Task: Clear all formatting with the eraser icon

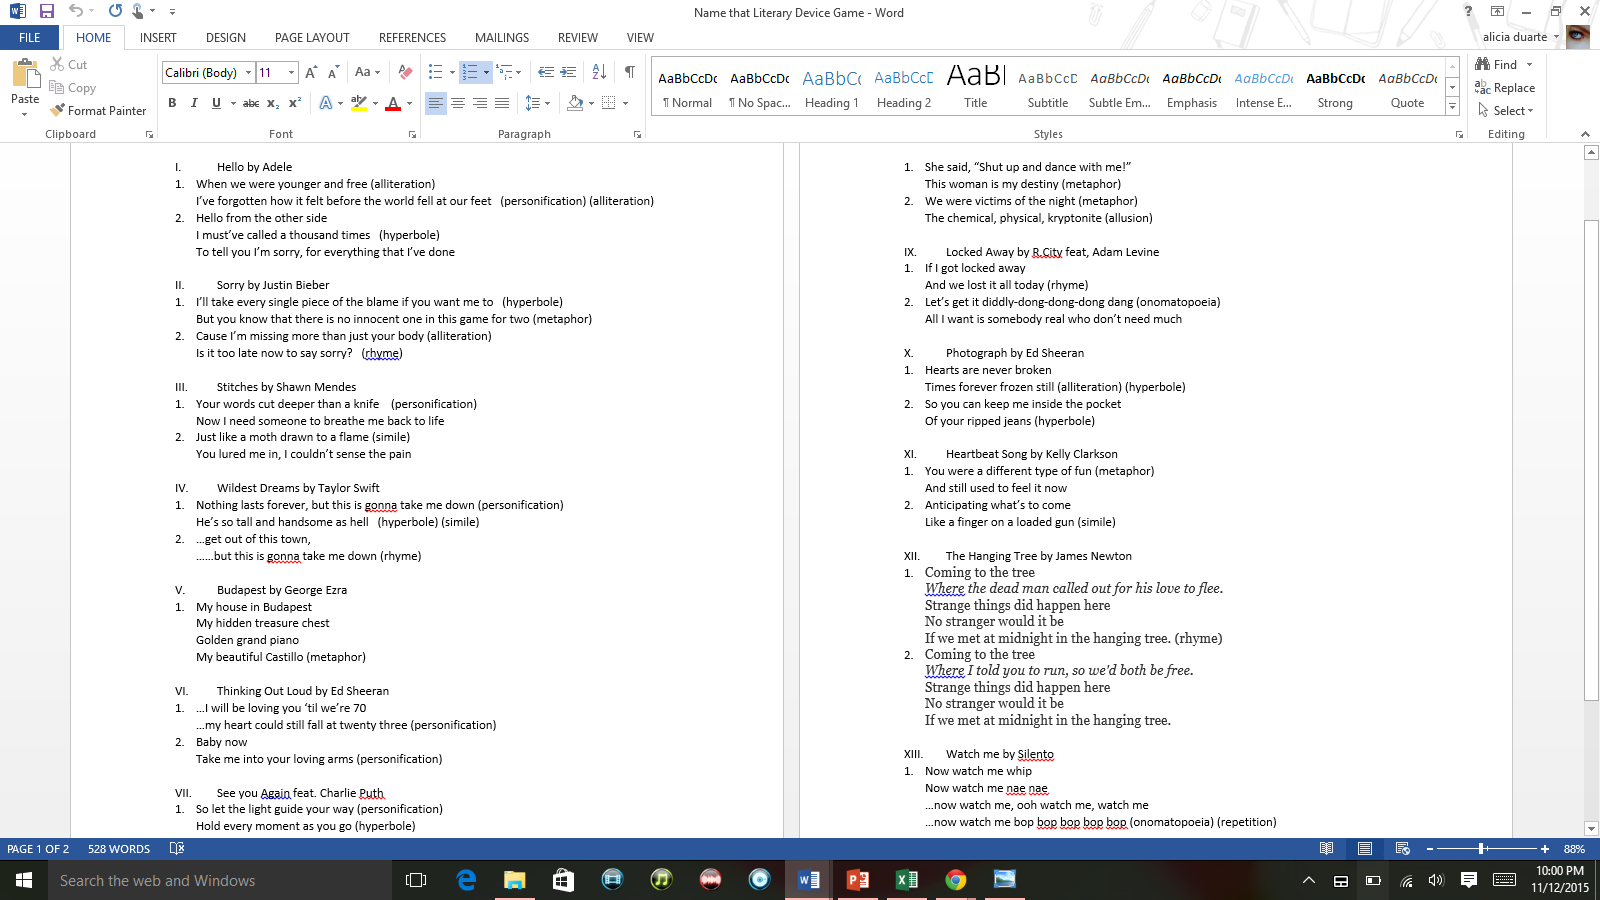Action: pyautogui.click(x=405, y=72)
